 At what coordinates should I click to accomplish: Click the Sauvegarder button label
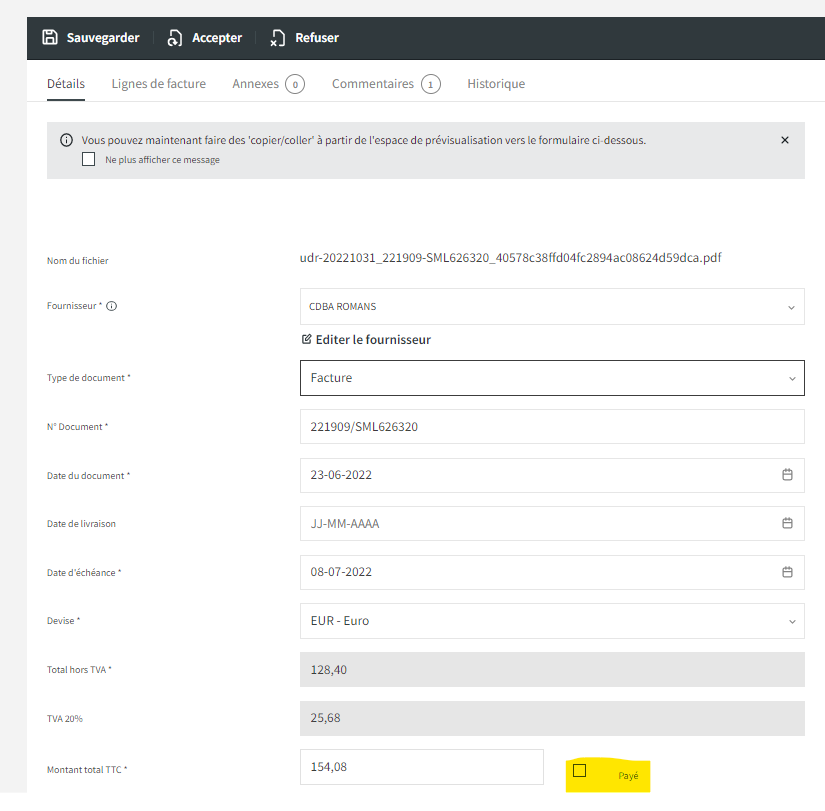pyautogui.click(x=103, y=38)
